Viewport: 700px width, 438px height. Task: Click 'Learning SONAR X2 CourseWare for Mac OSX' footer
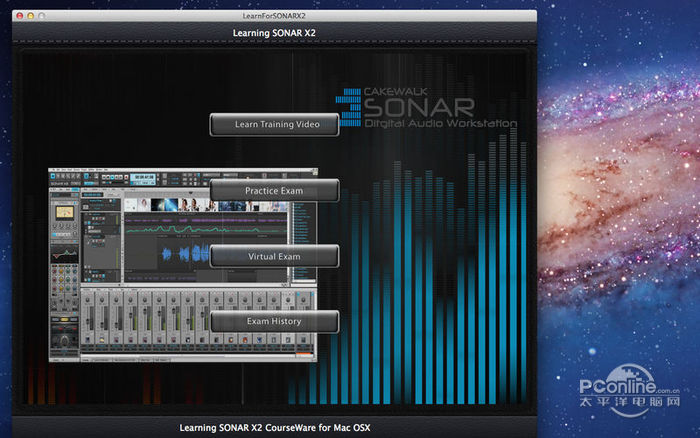(x=275, y=428)
